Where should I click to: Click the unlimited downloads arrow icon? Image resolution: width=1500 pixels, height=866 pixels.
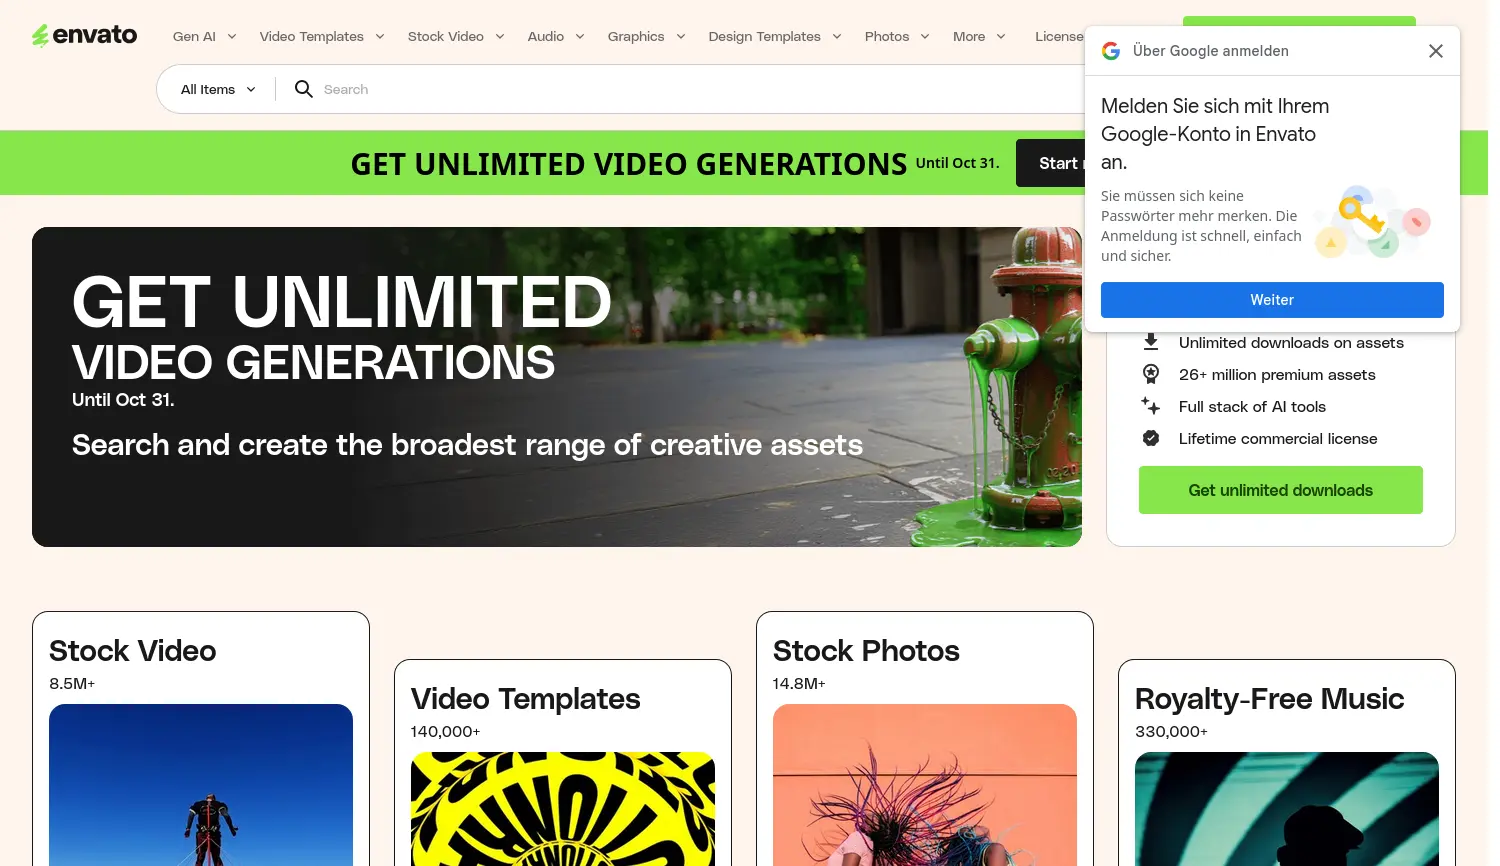[x=1151, y=342]
